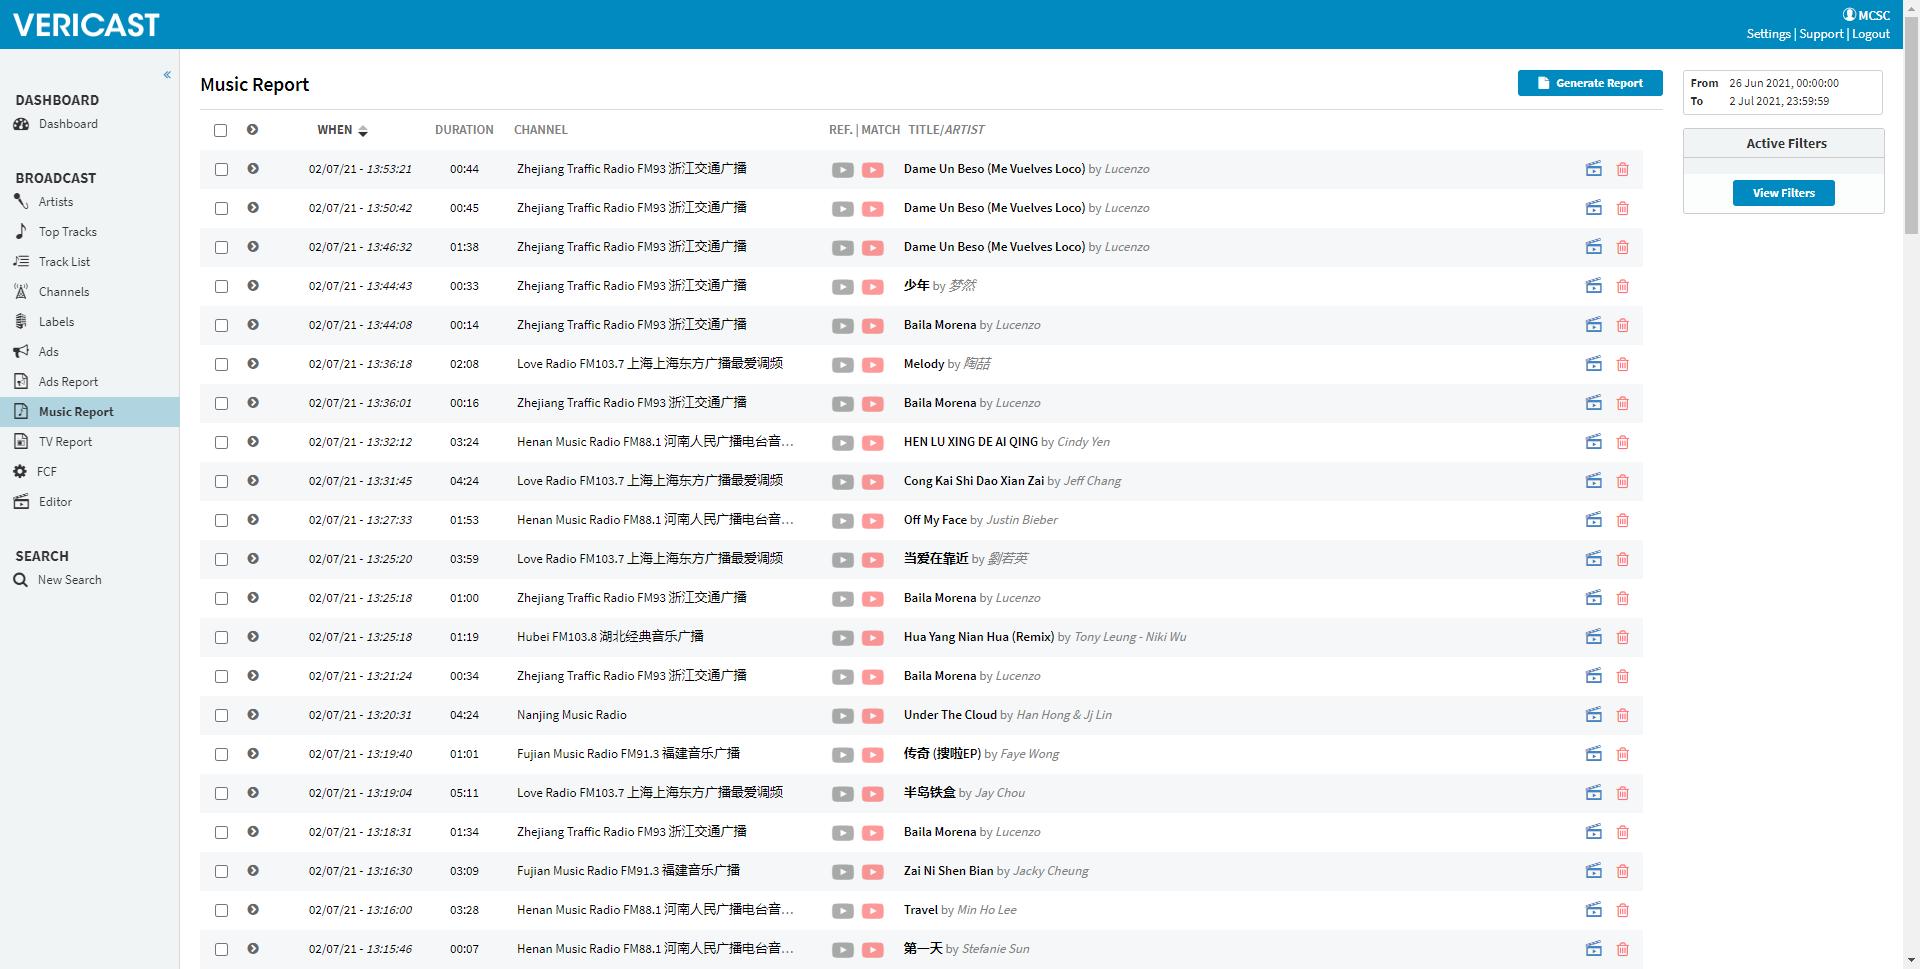Click the Dashboard gauge icon in sidebar
This screenshot has width=1920, height=969.
click(21, 124)
